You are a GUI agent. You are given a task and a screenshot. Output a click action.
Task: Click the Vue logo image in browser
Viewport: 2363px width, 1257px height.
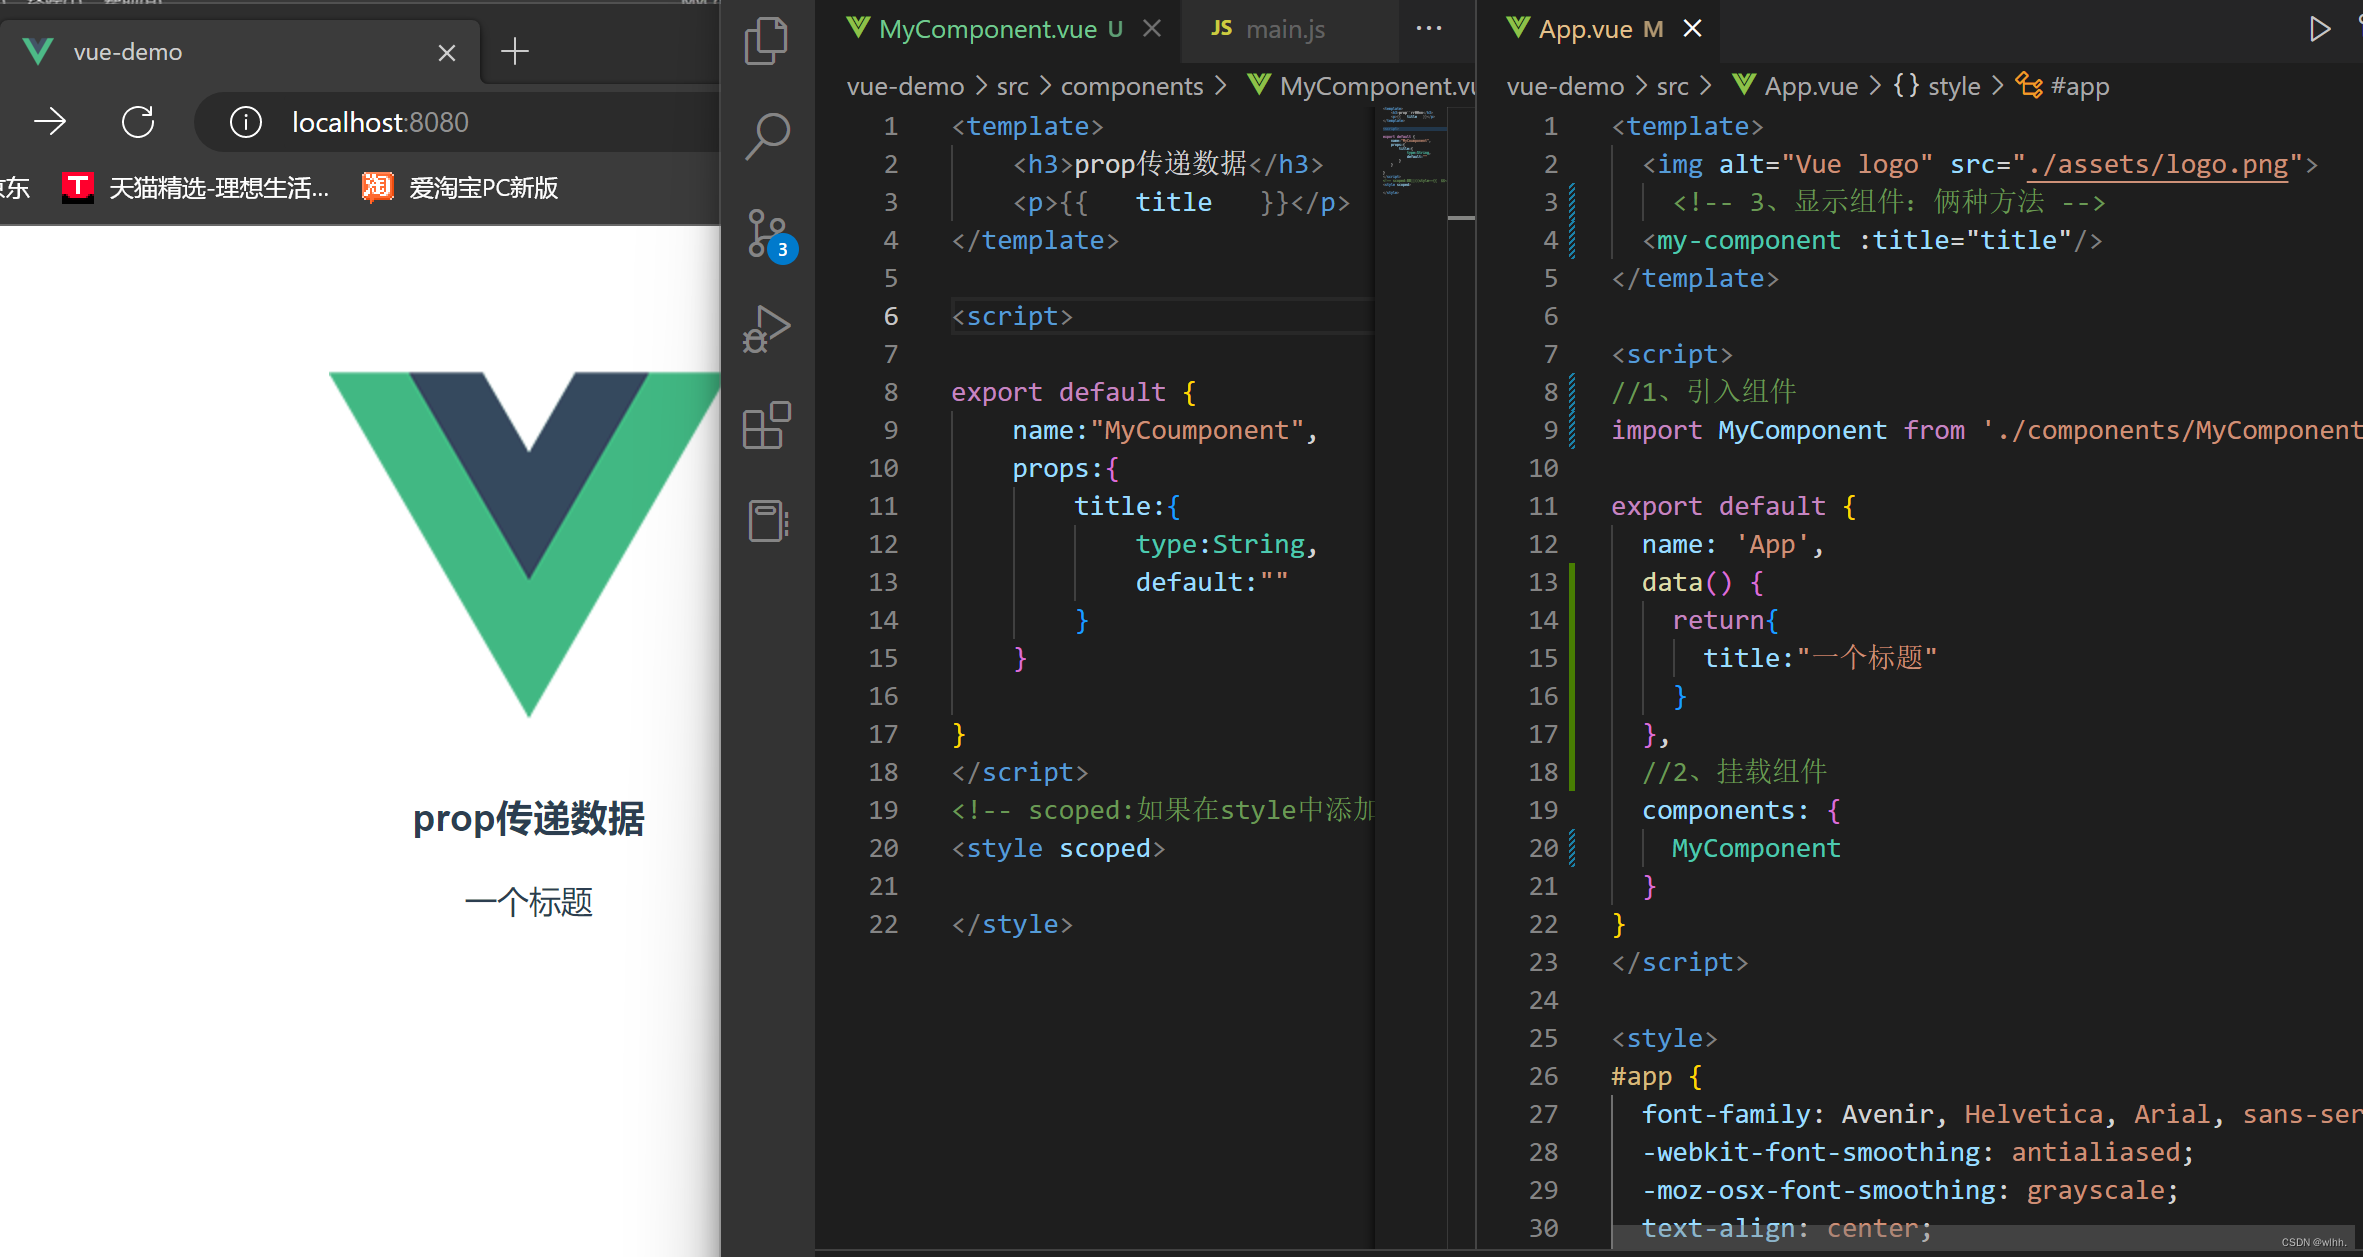tap(527, 544)
